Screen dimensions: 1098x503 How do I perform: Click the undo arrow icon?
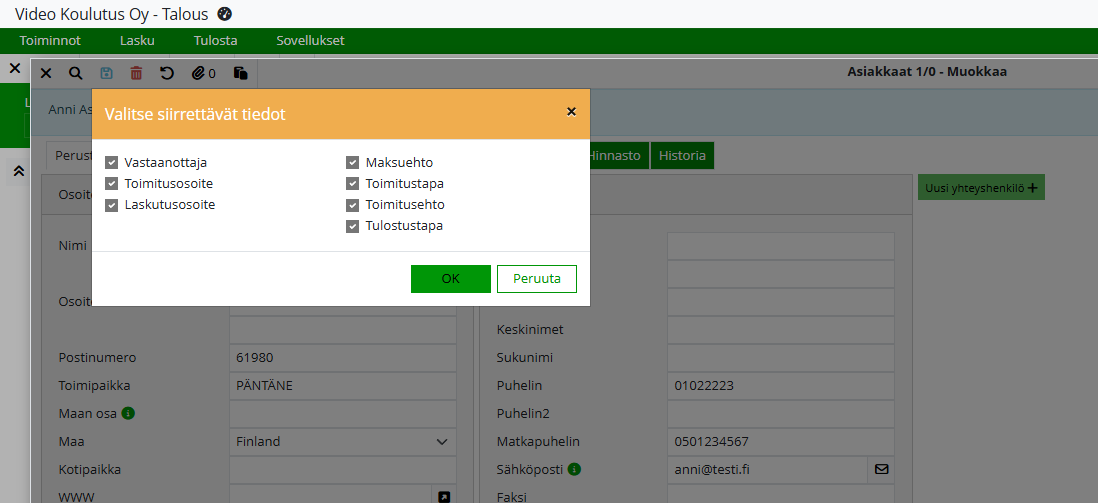(x=167, y=73)
